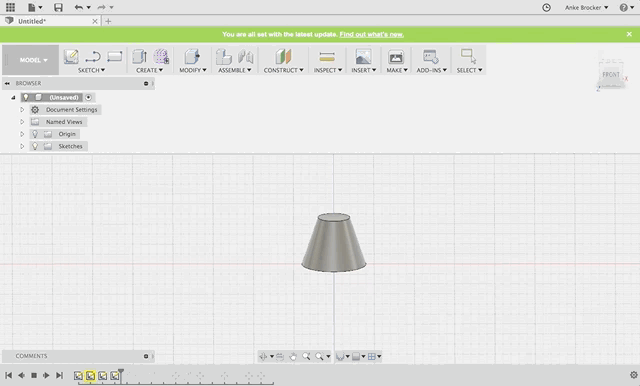640x386 pixels.
Task: Click the highlighted second timeline feature
Action: pyautogui.click(x=90, y=375)
